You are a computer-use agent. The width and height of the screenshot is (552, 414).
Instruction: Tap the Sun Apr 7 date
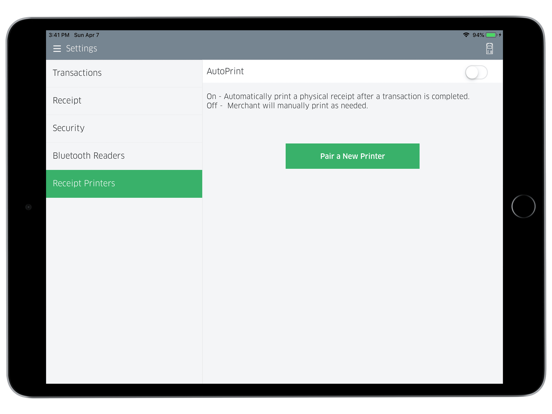click(87, 35)
